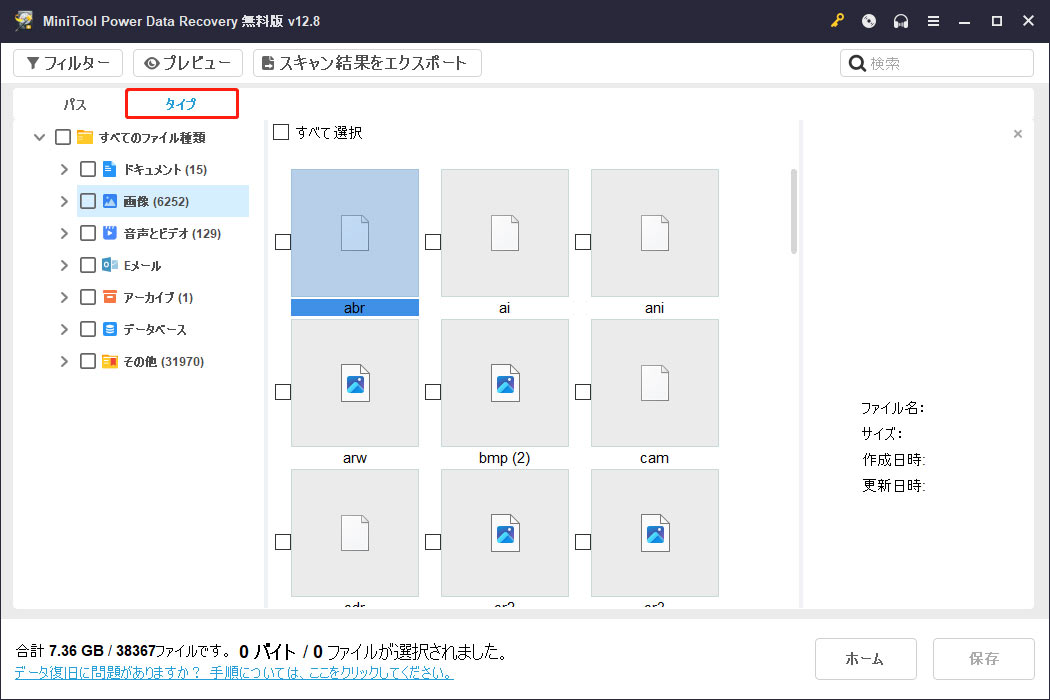Click the bootable media disc icon
The height and width of the screenshot is (700, 1050).
(868, 20)
